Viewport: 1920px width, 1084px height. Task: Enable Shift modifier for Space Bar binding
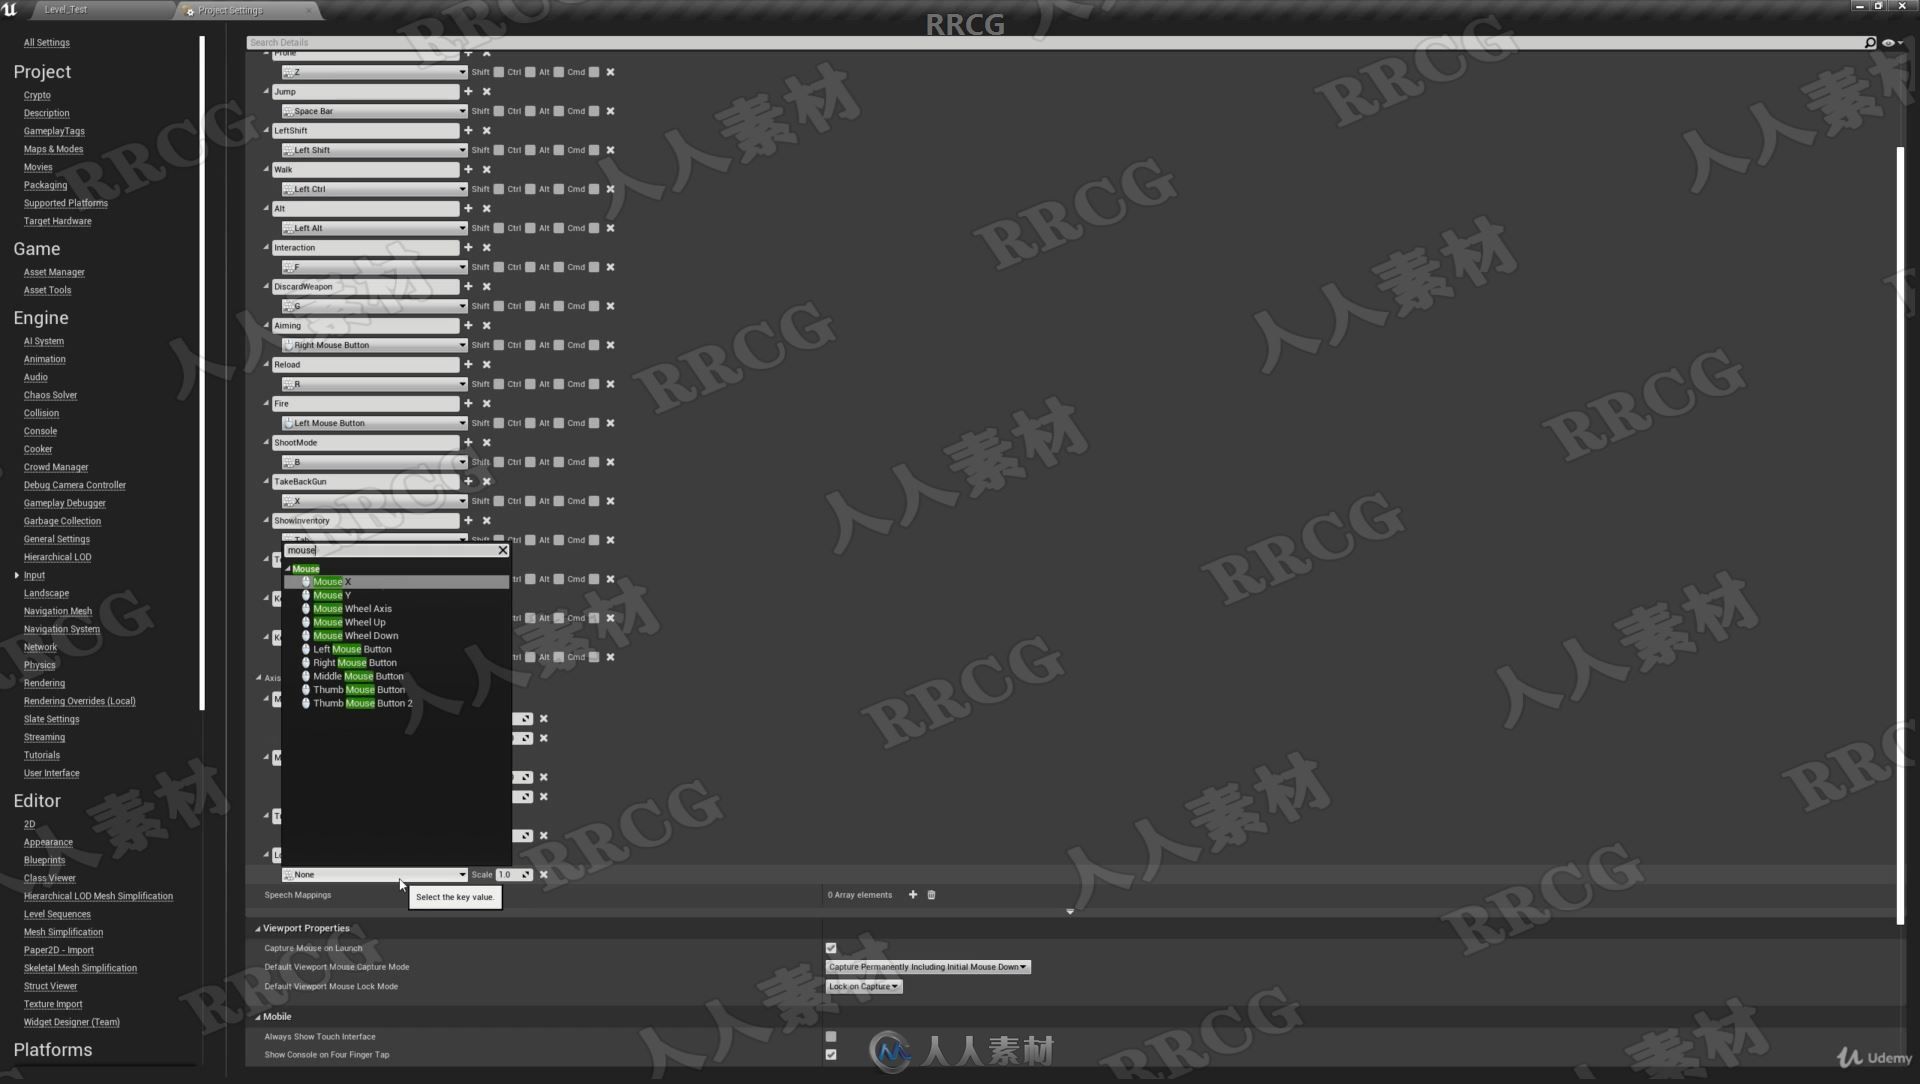point(499,111)
